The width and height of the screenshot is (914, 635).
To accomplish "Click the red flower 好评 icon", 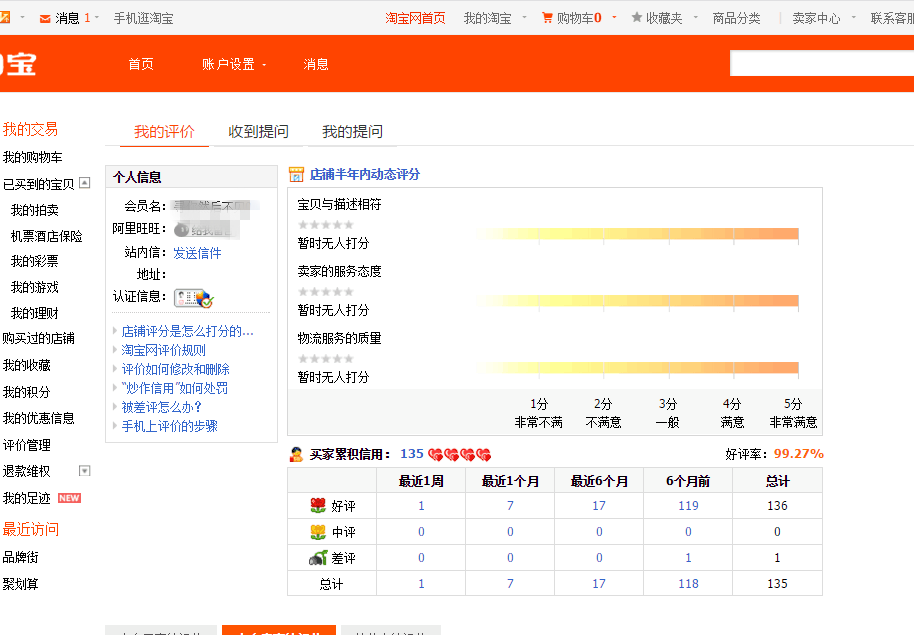I will [318, 506].
